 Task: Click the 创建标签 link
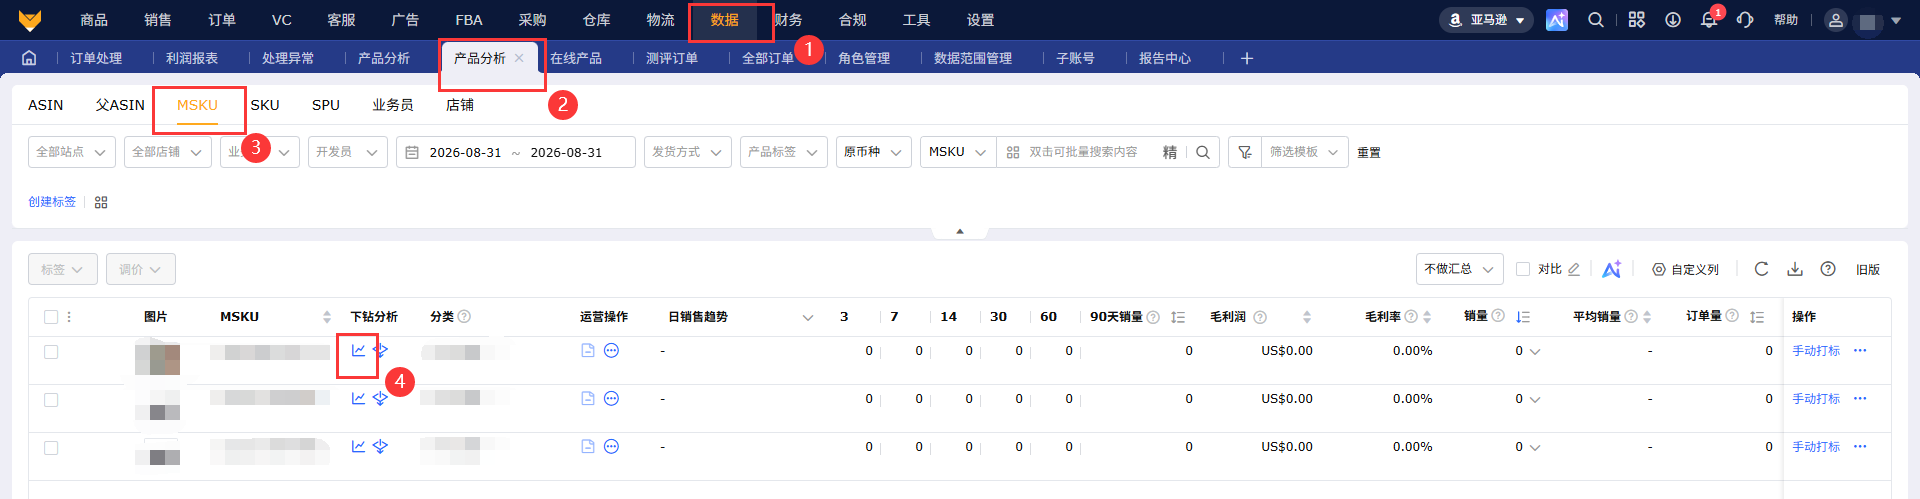point(52,202)
